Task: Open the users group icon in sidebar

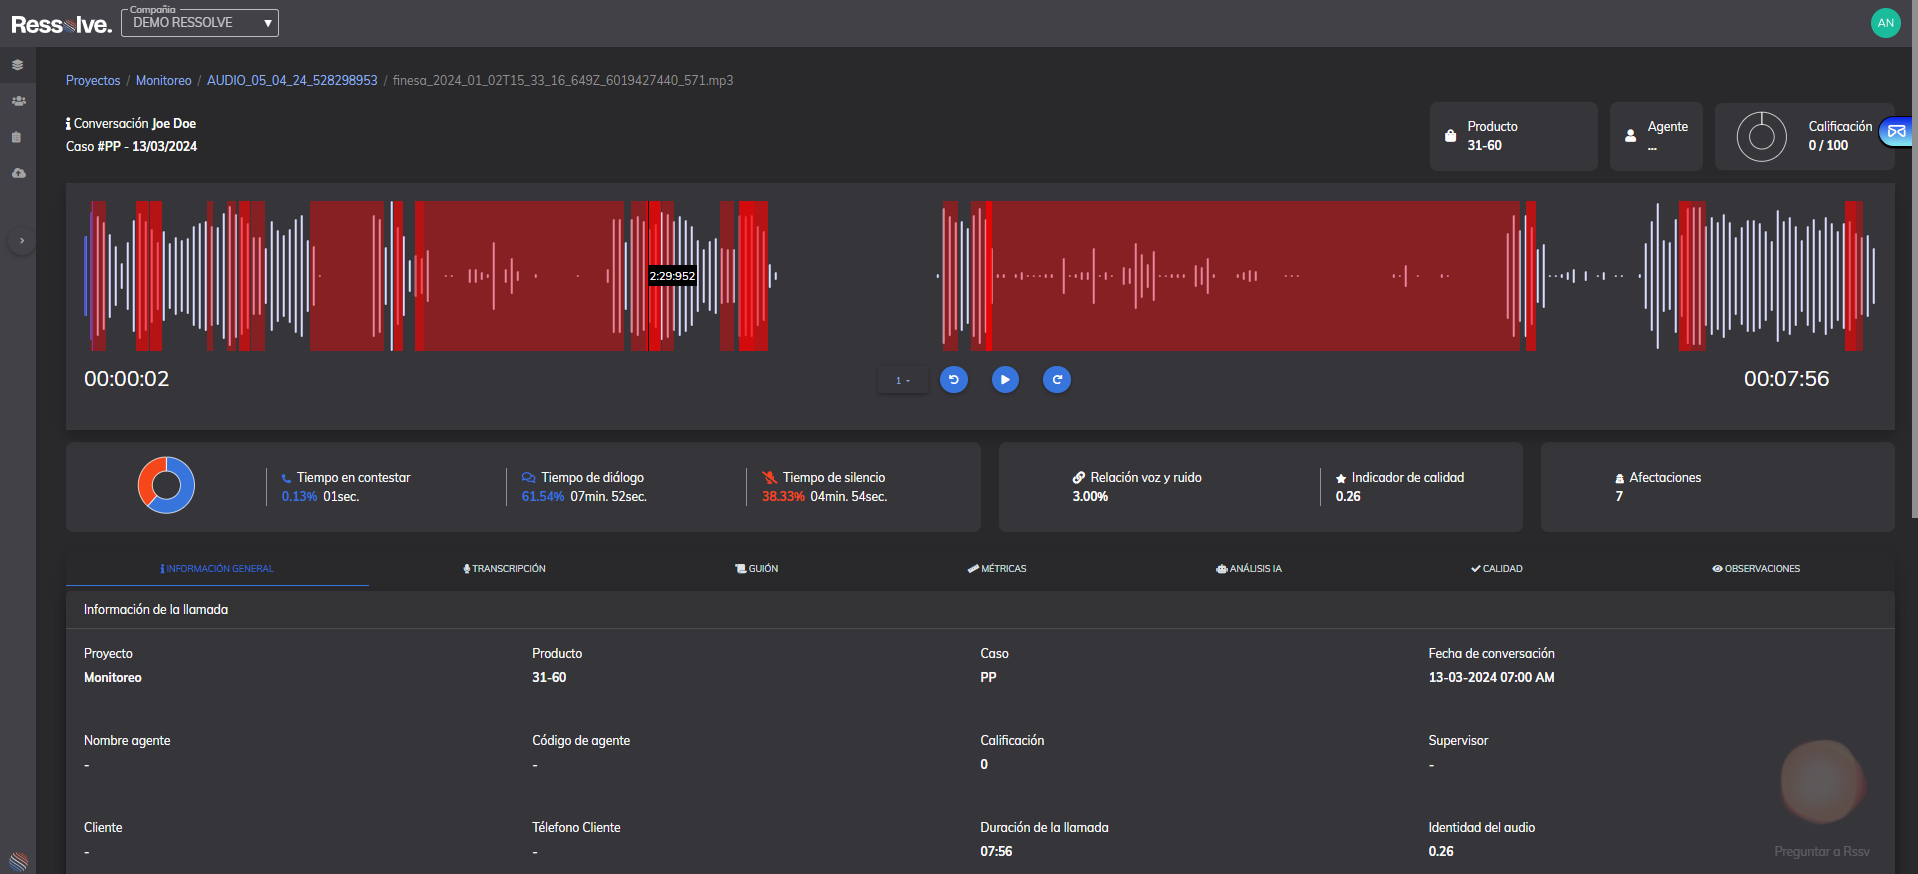Action: tap(18, 101)
